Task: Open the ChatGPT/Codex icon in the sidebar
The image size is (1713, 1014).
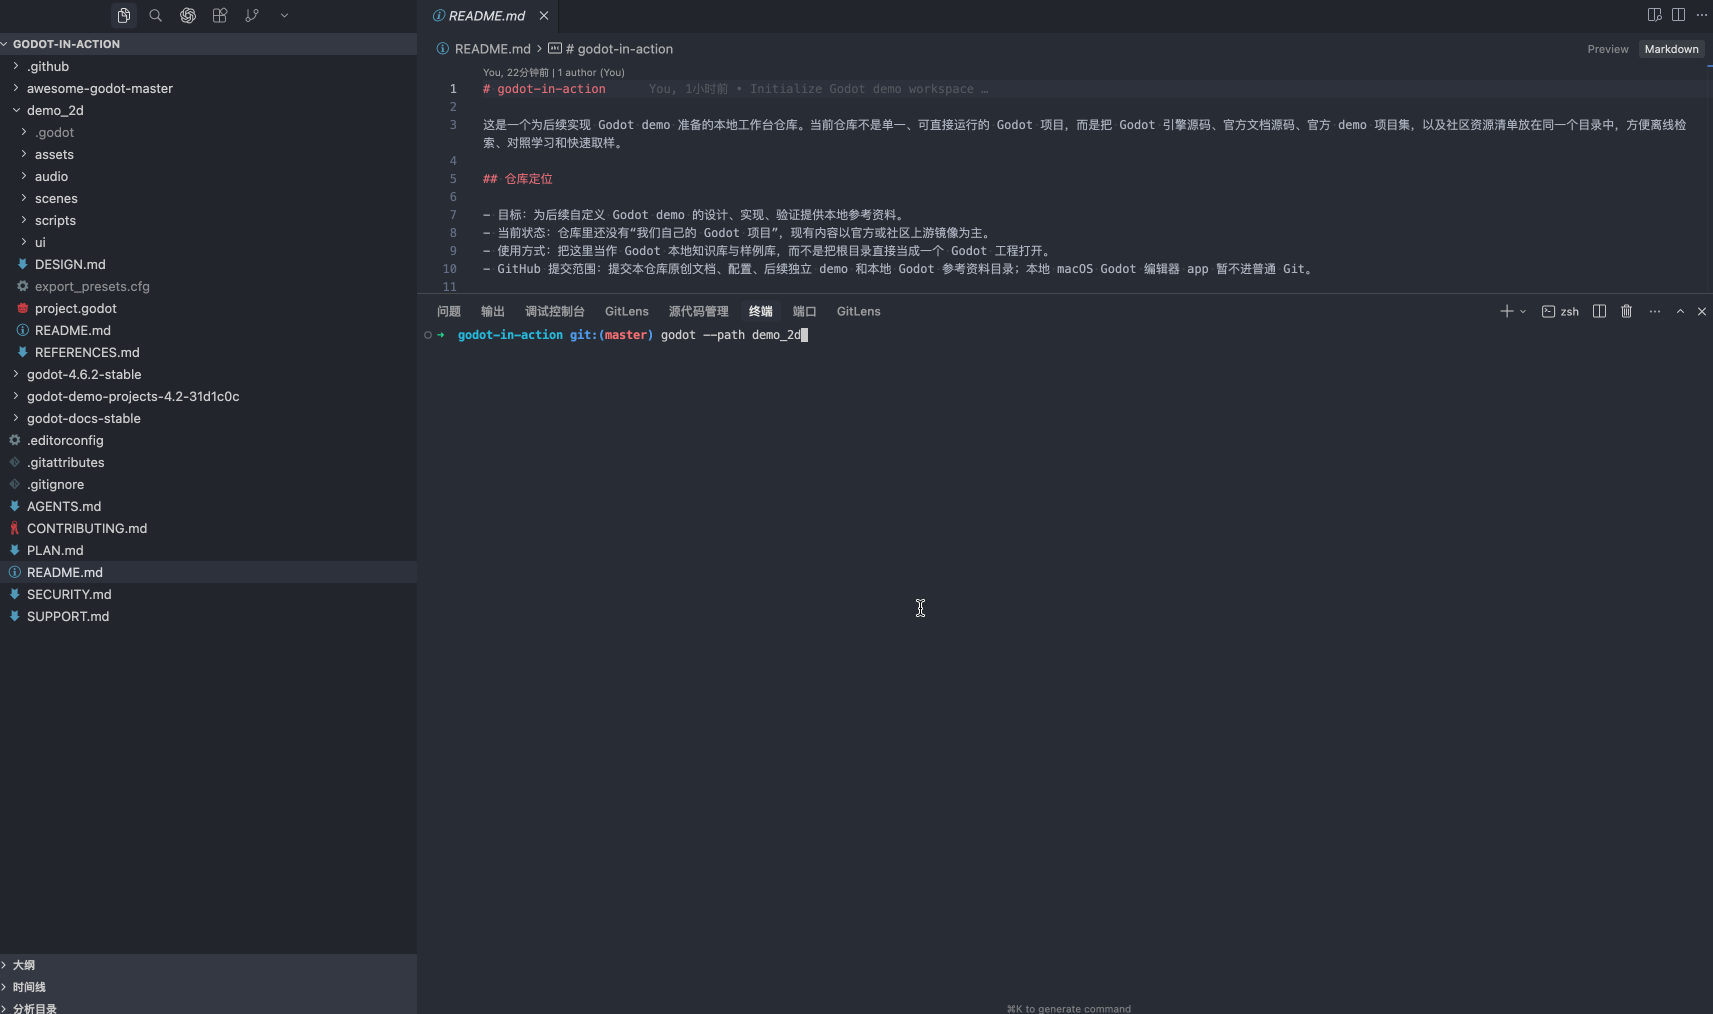Action: pyautogui.click(x=188, y=16)
